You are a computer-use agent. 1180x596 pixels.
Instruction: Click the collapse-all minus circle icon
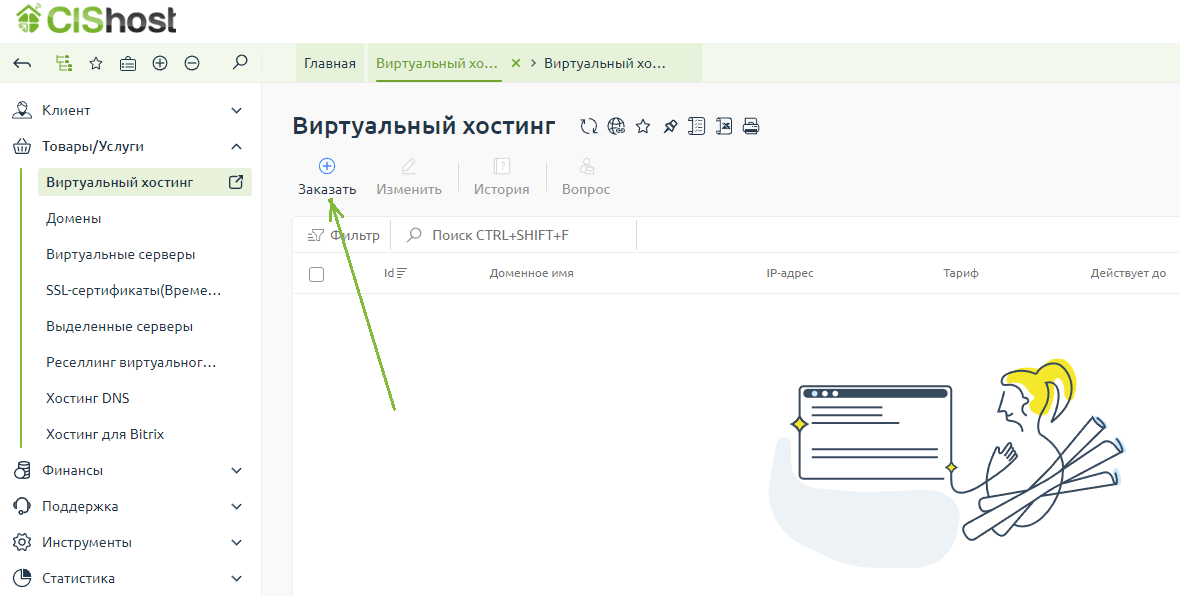pyautogui.click(x=192, y=63)
